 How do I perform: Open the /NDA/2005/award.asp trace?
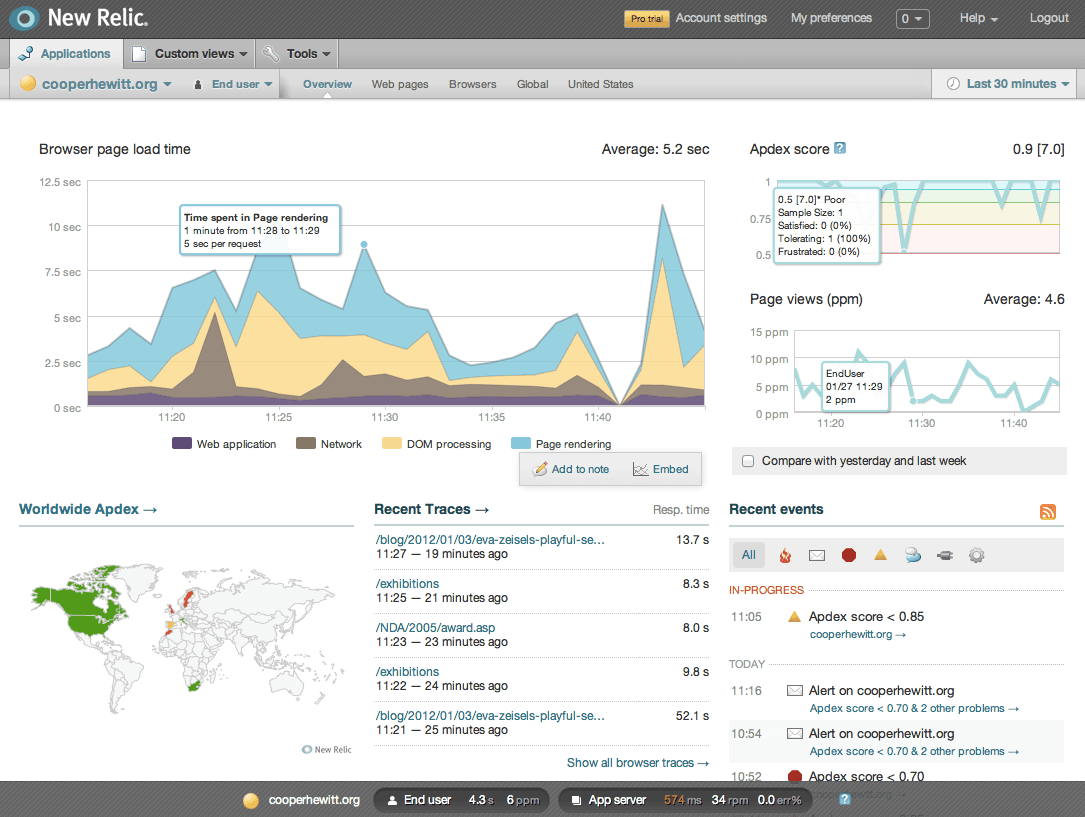coord(435,627)
